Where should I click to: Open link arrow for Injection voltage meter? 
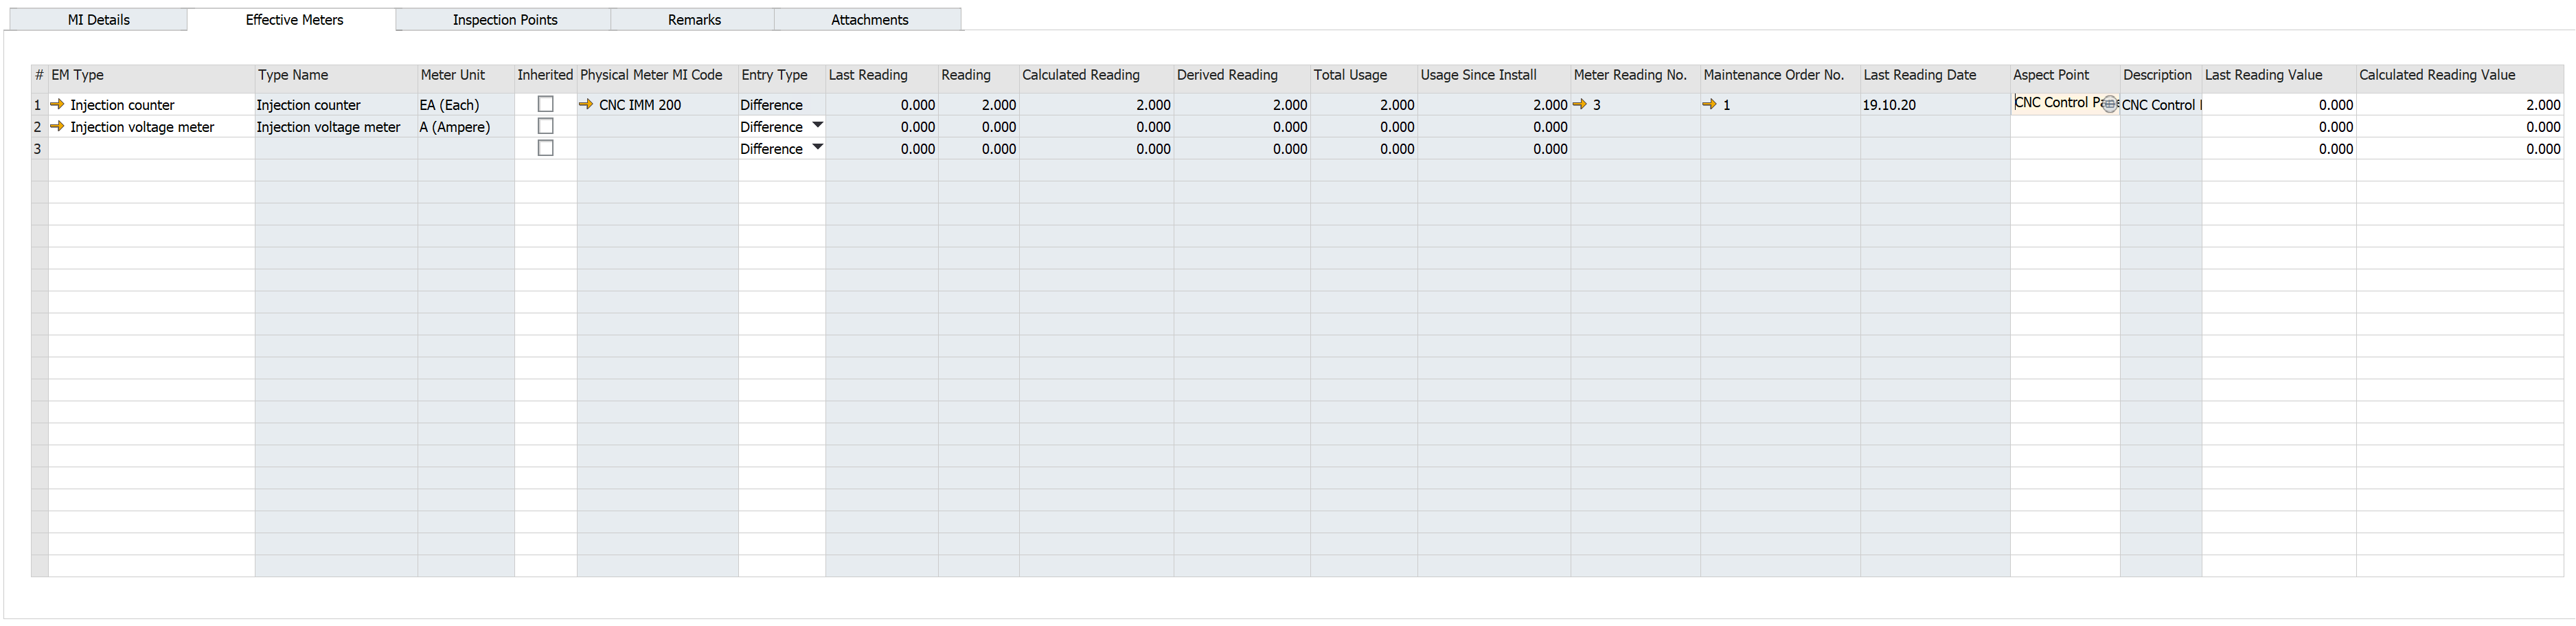[x=57, y=126]
